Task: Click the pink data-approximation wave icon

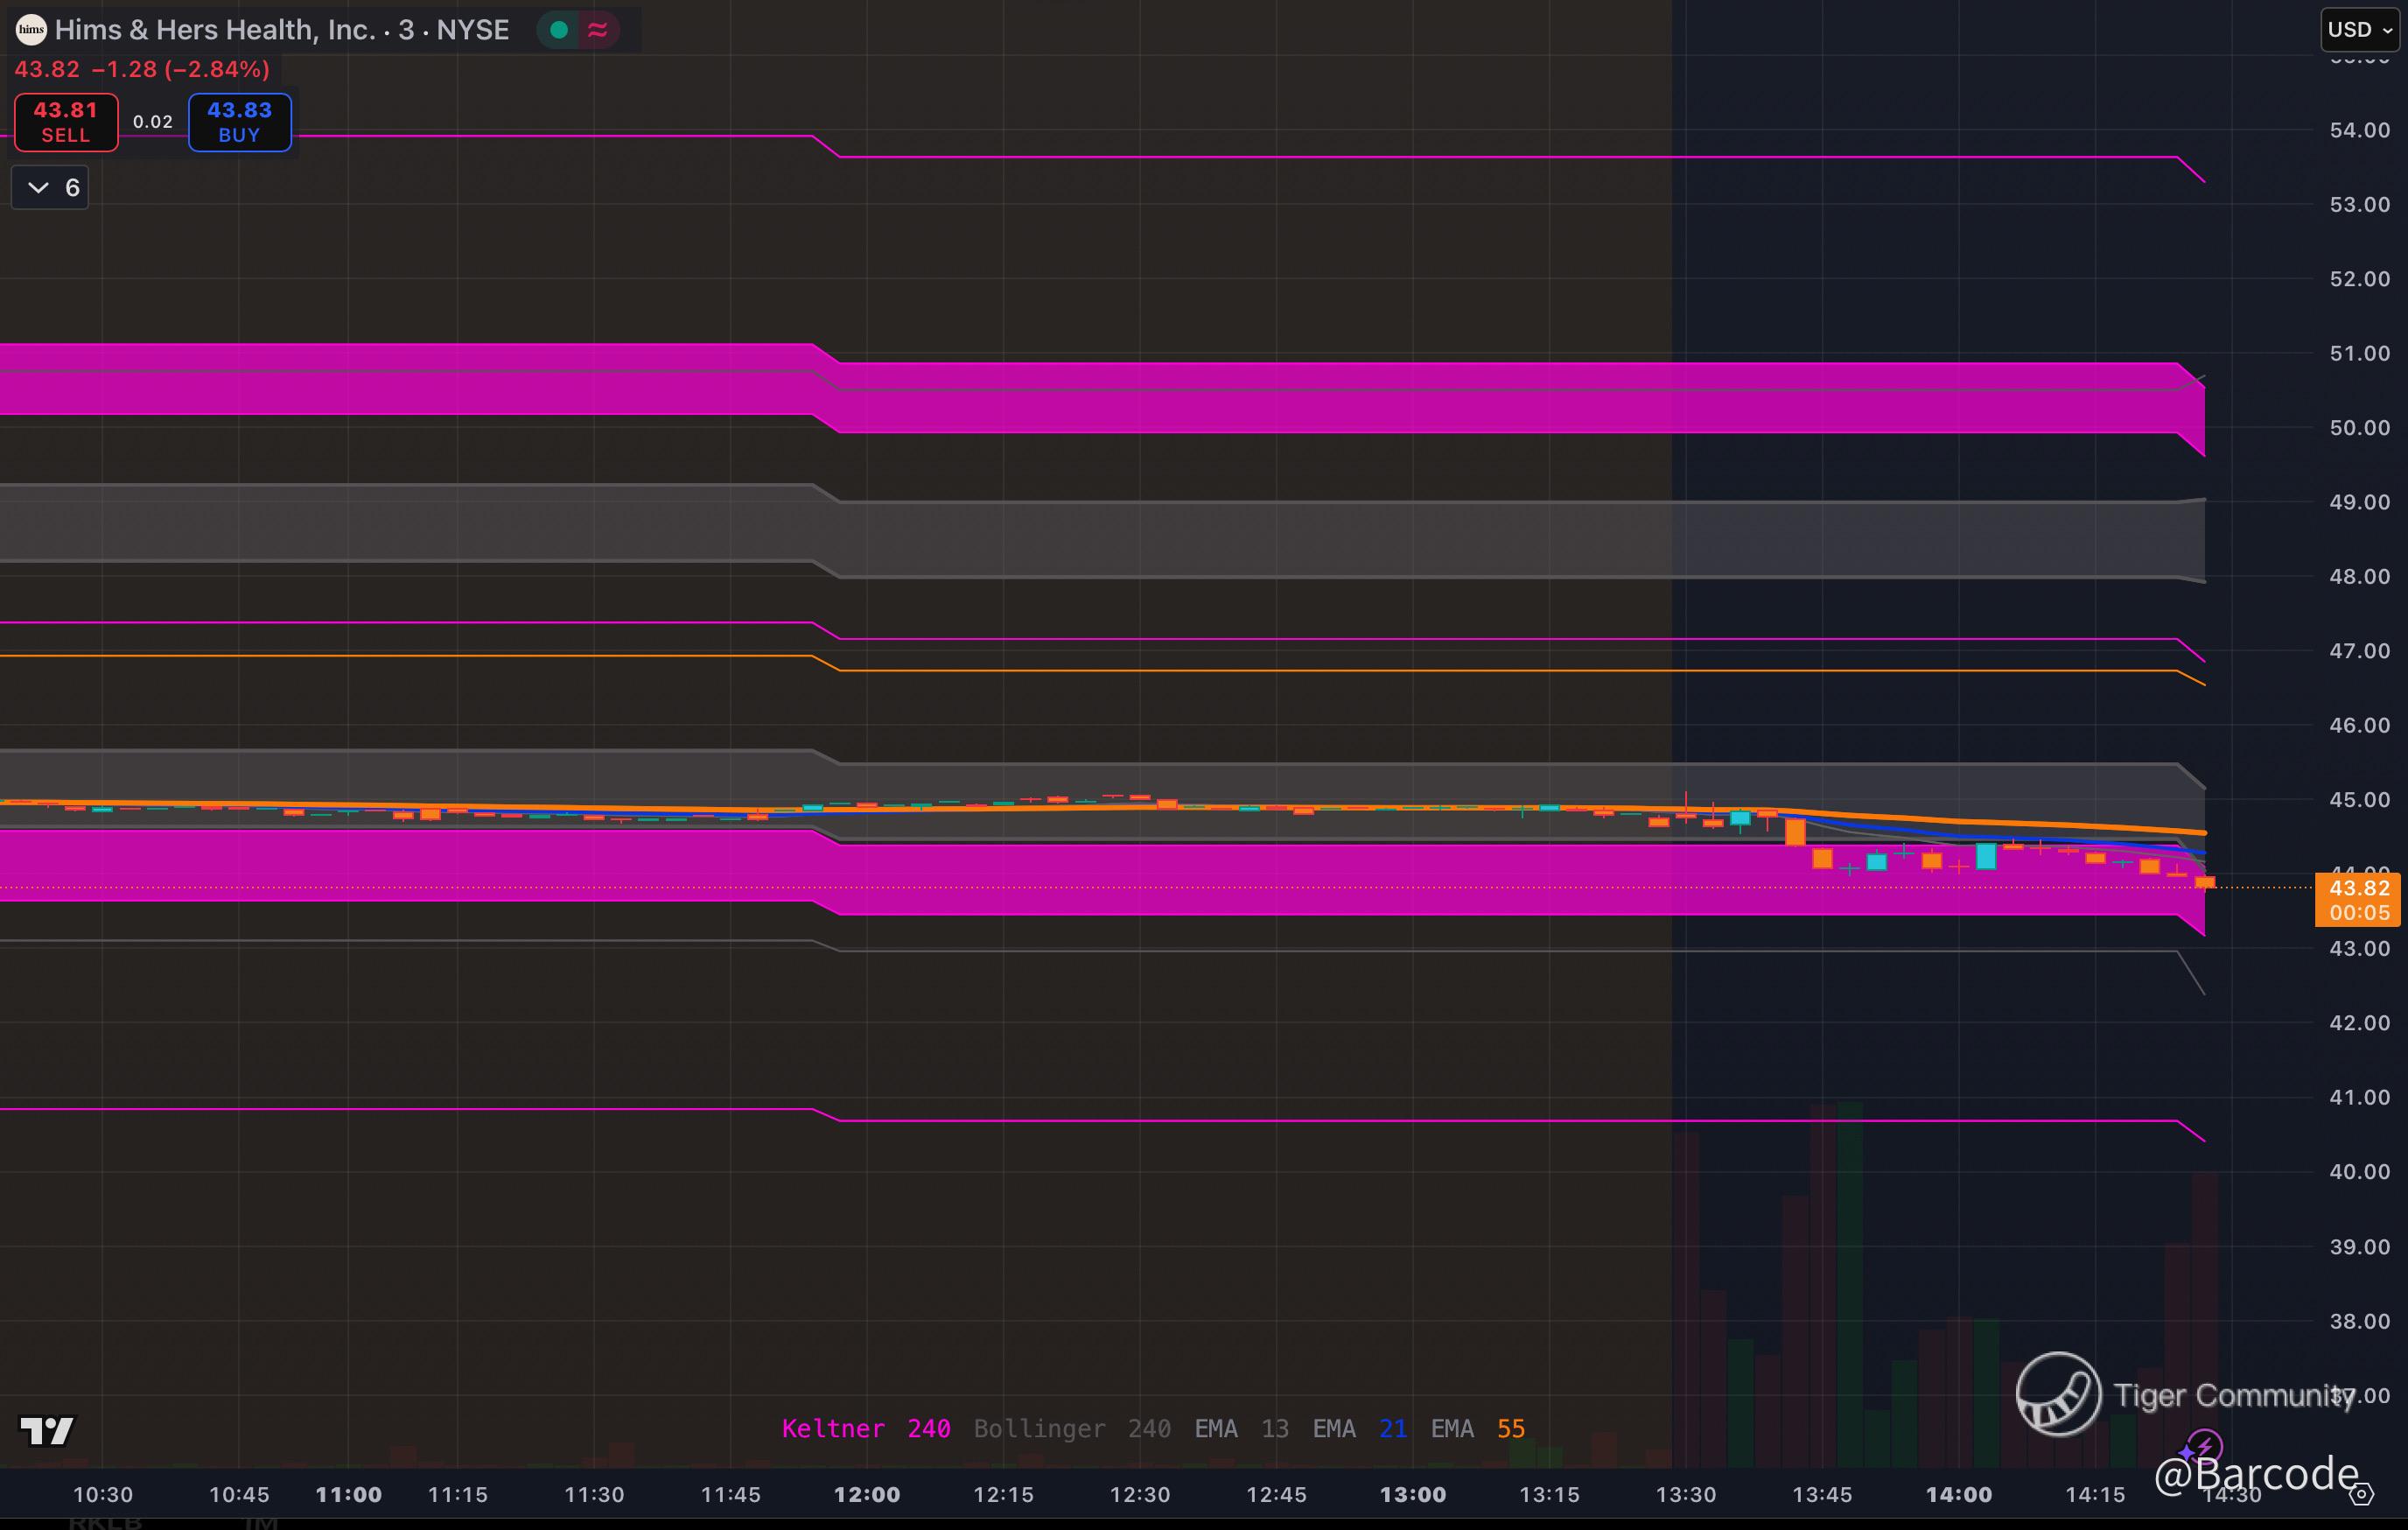Action: pos(598,30)
